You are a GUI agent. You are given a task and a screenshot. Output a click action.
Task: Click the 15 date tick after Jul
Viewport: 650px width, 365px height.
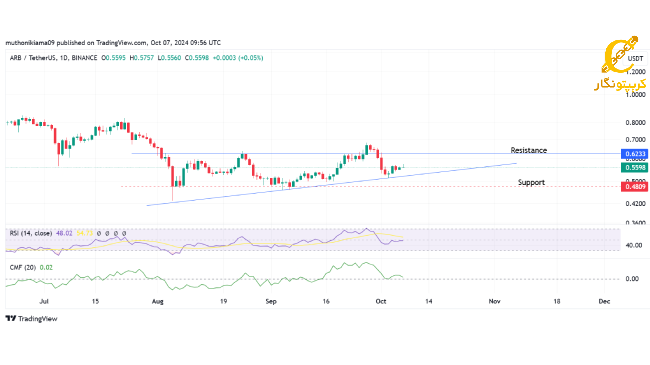pos(95,302)
